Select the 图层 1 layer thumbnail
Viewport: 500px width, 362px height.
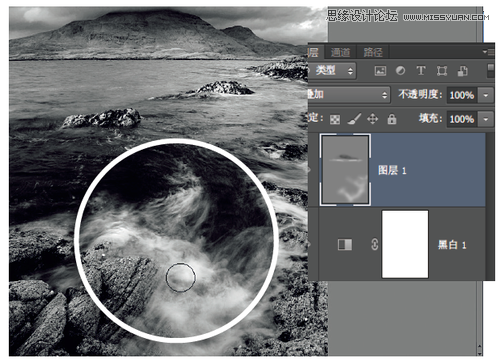pos(345,170)
